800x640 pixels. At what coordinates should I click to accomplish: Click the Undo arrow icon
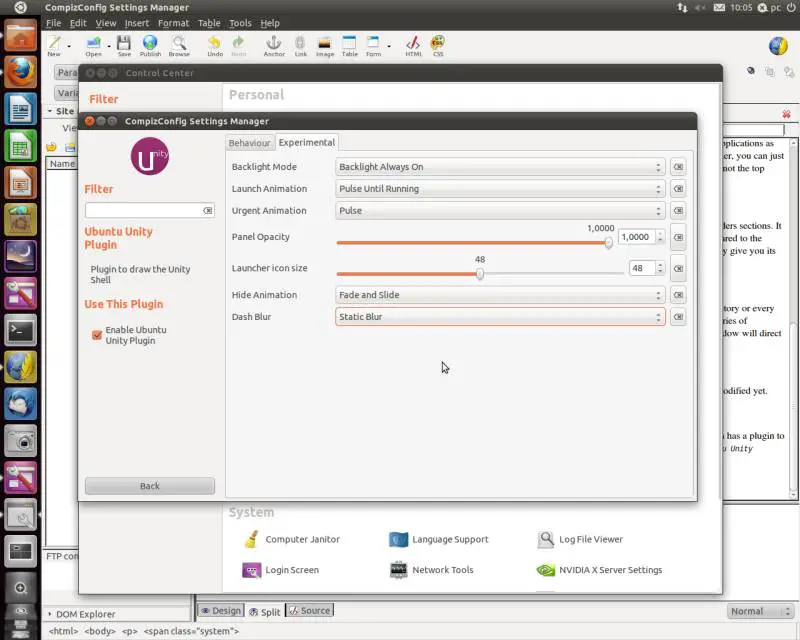(x=215, y=45)
